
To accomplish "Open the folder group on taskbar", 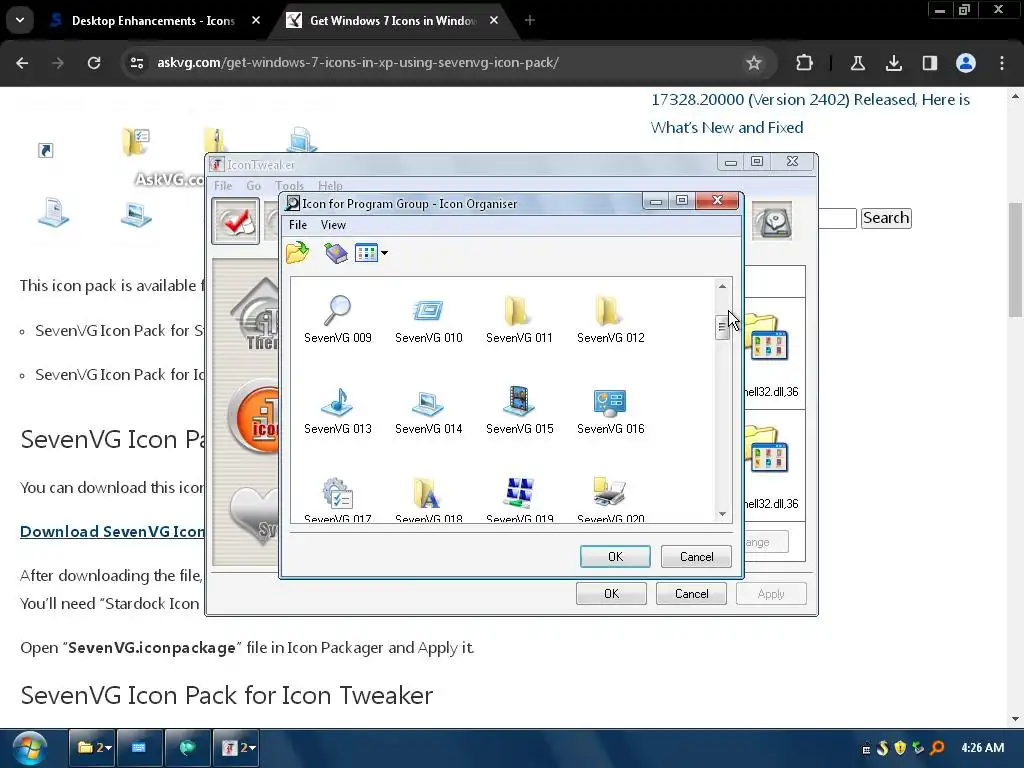I will pos(93,747).
